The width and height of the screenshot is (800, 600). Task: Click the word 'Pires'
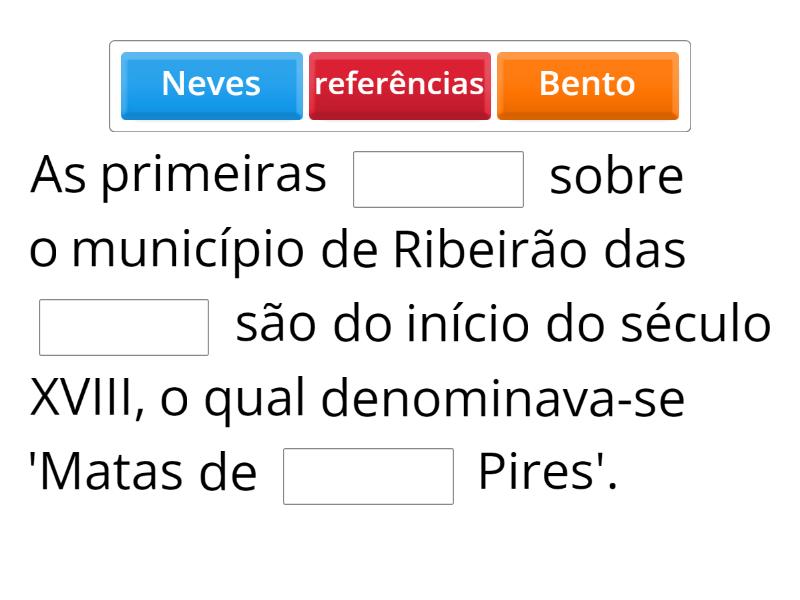[x=547, y=474]
